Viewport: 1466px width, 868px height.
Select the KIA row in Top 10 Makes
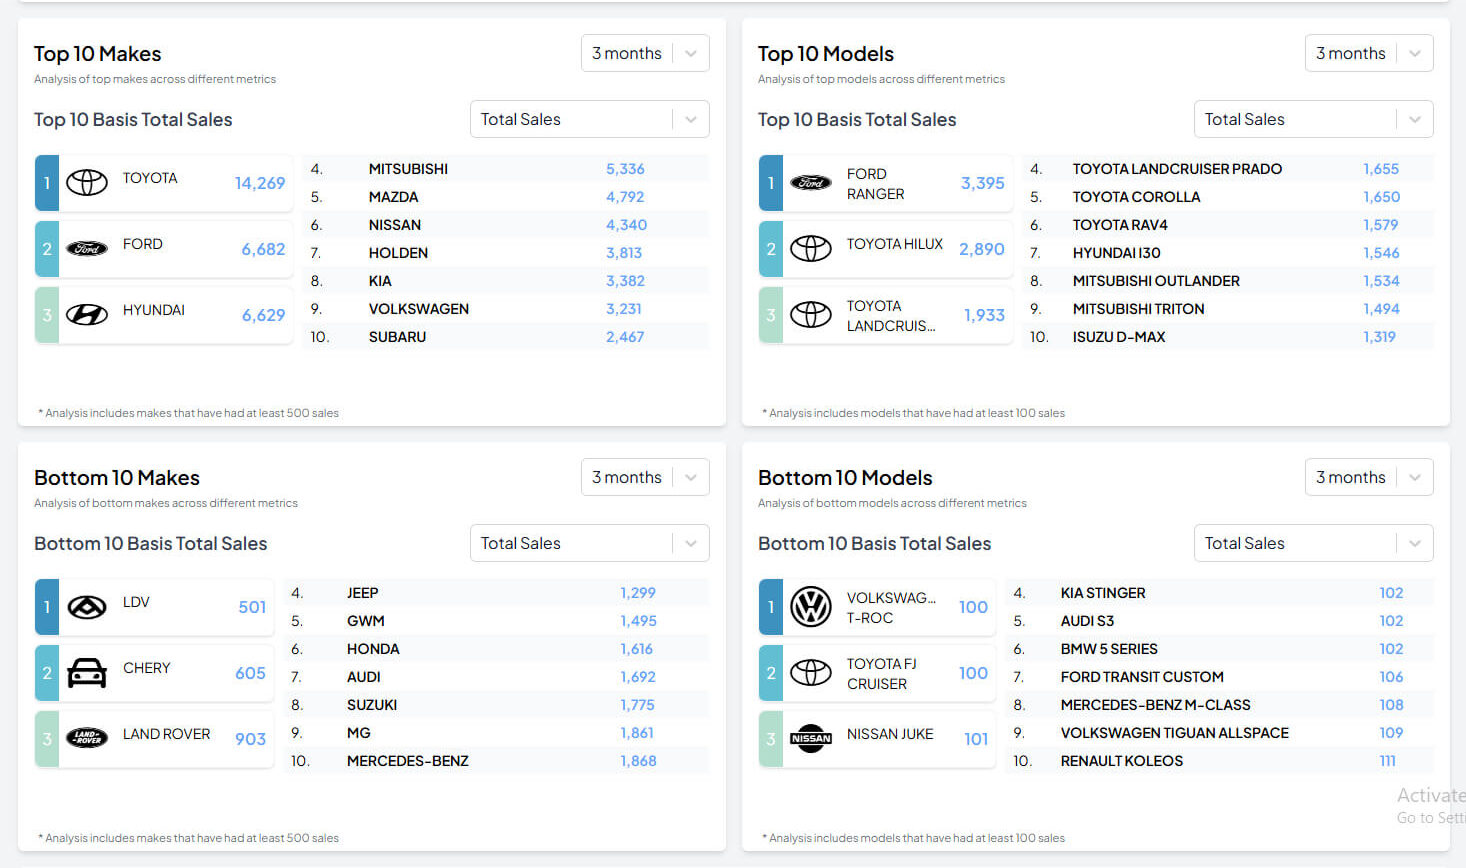[506, 281]
